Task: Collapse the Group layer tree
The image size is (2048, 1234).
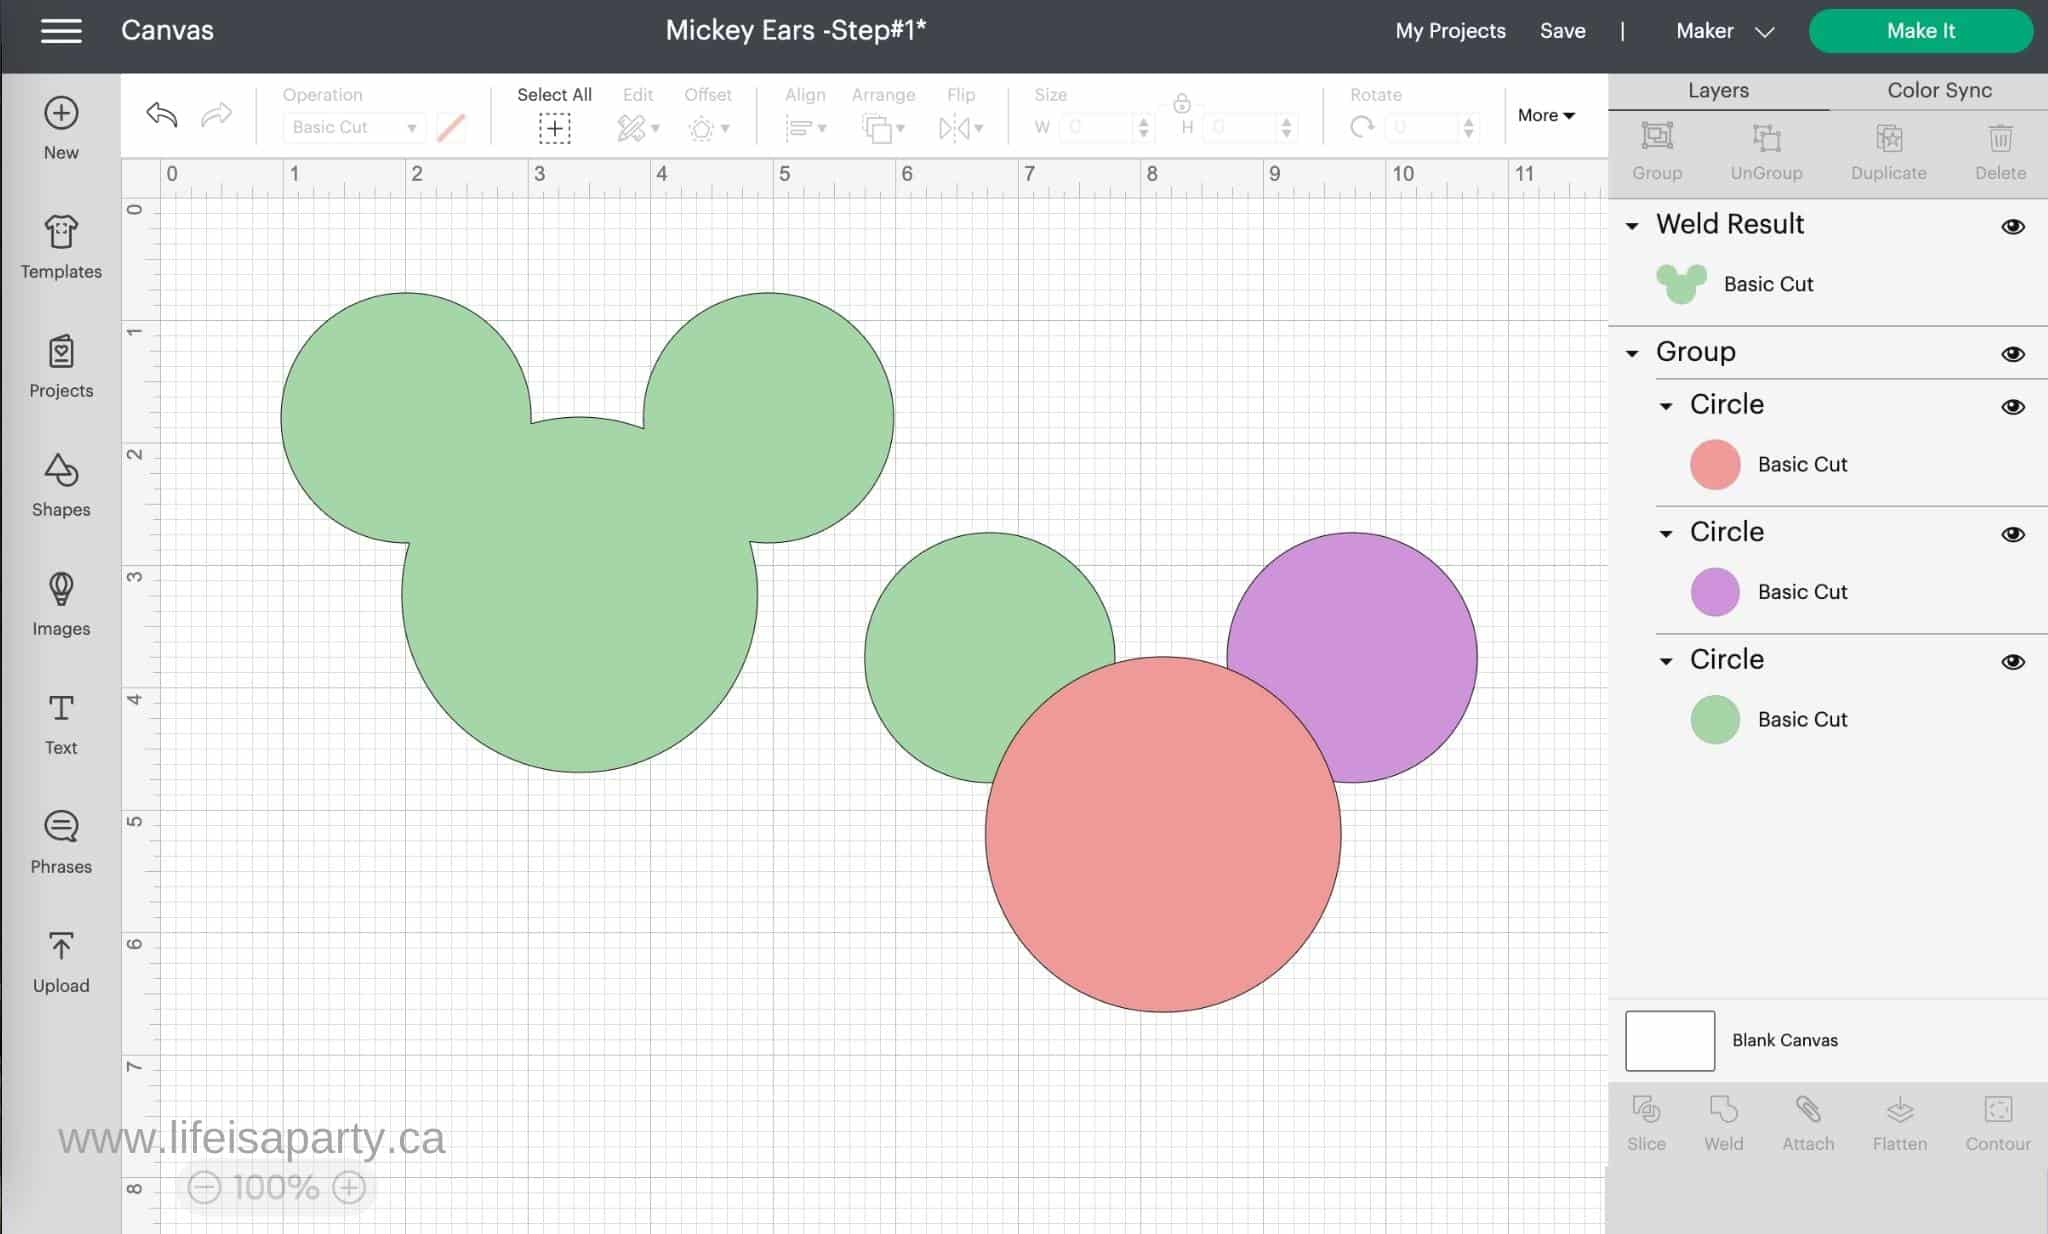Action: (1632, 353)
